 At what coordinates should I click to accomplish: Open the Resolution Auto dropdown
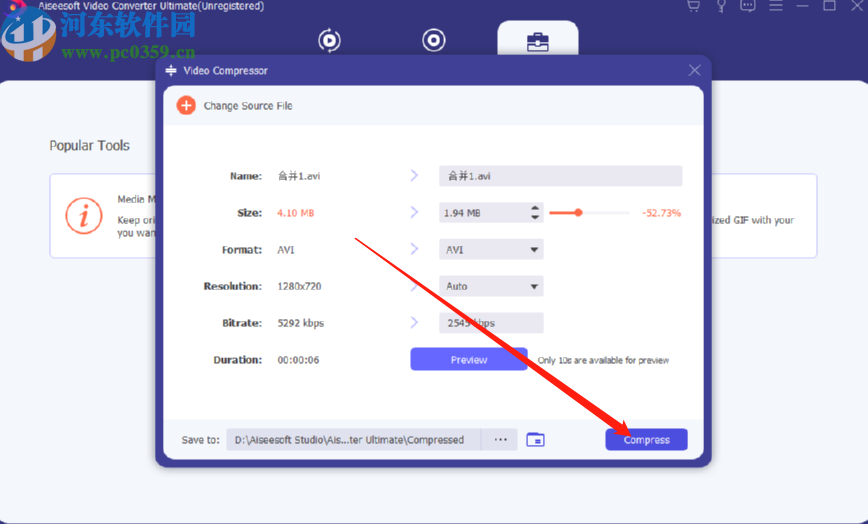(491, 286)
